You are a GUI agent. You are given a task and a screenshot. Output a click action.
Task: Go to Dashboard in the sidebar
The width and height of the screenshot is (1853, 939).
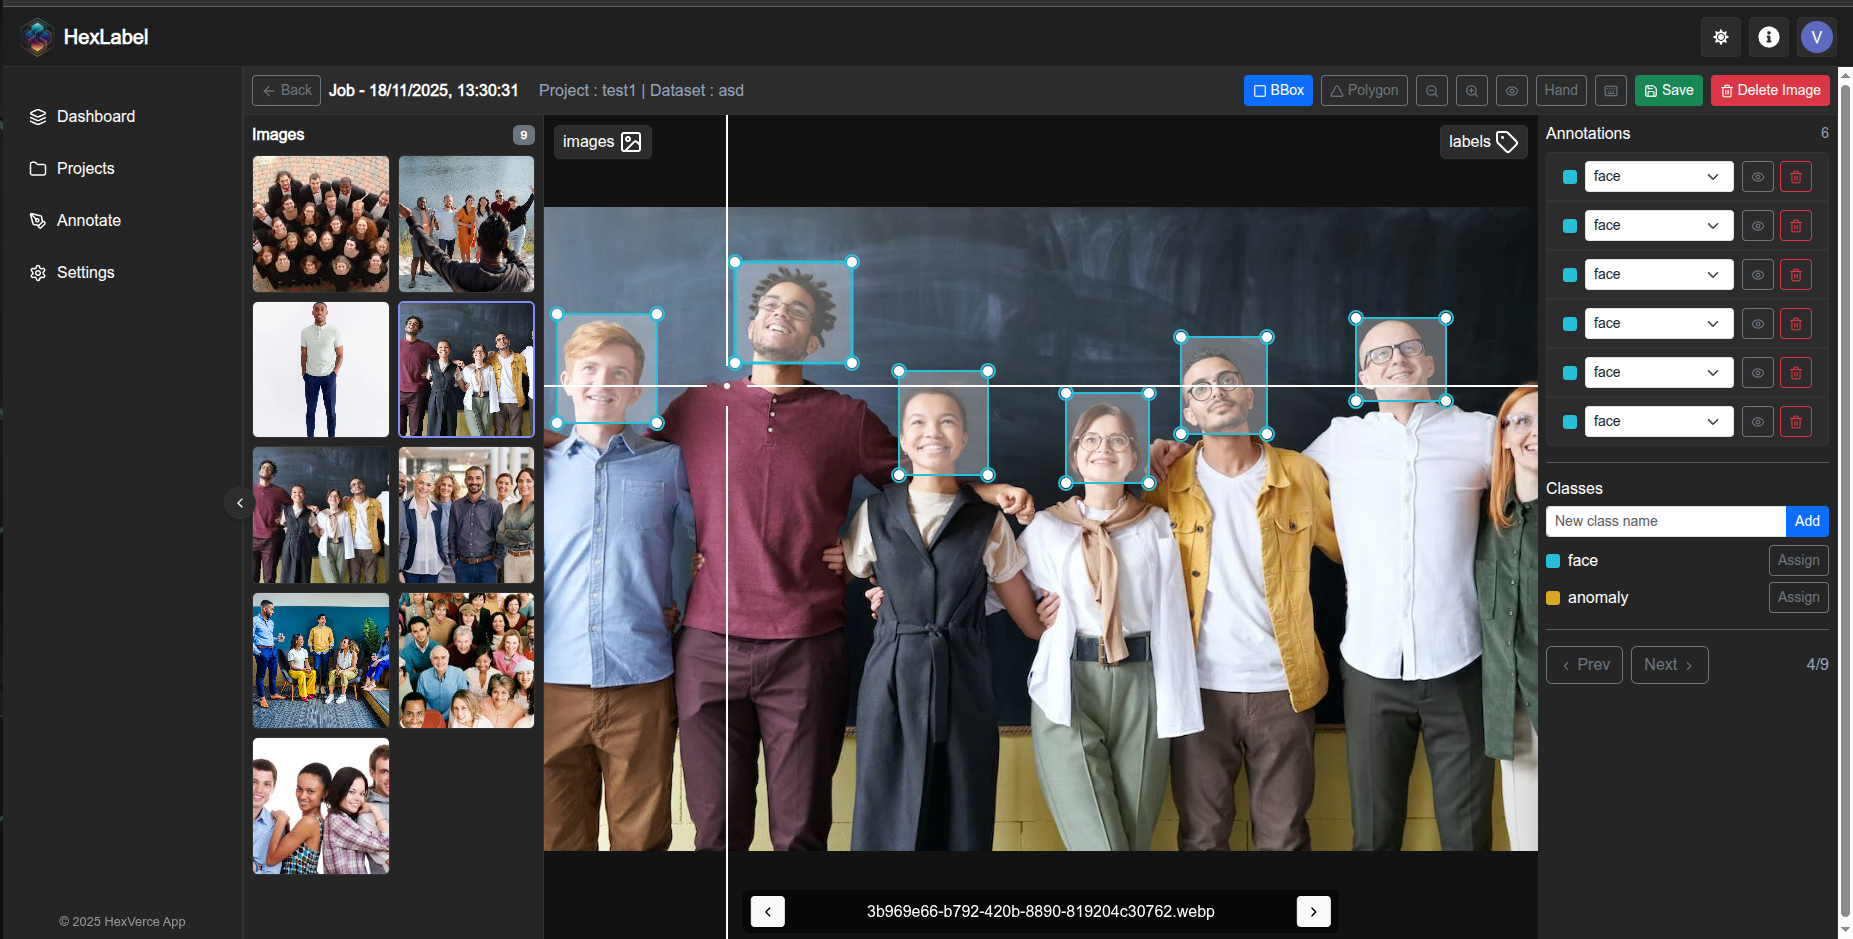(x=95, y=116)
